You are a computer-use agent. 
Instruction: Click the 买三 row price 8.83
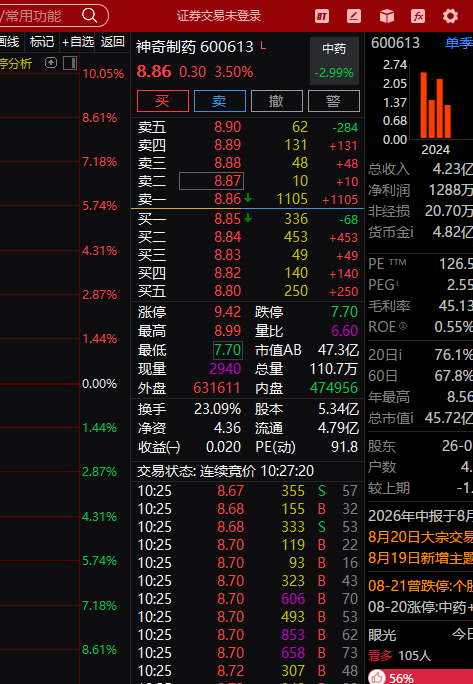pyautogui.click(x=227, y=255)
